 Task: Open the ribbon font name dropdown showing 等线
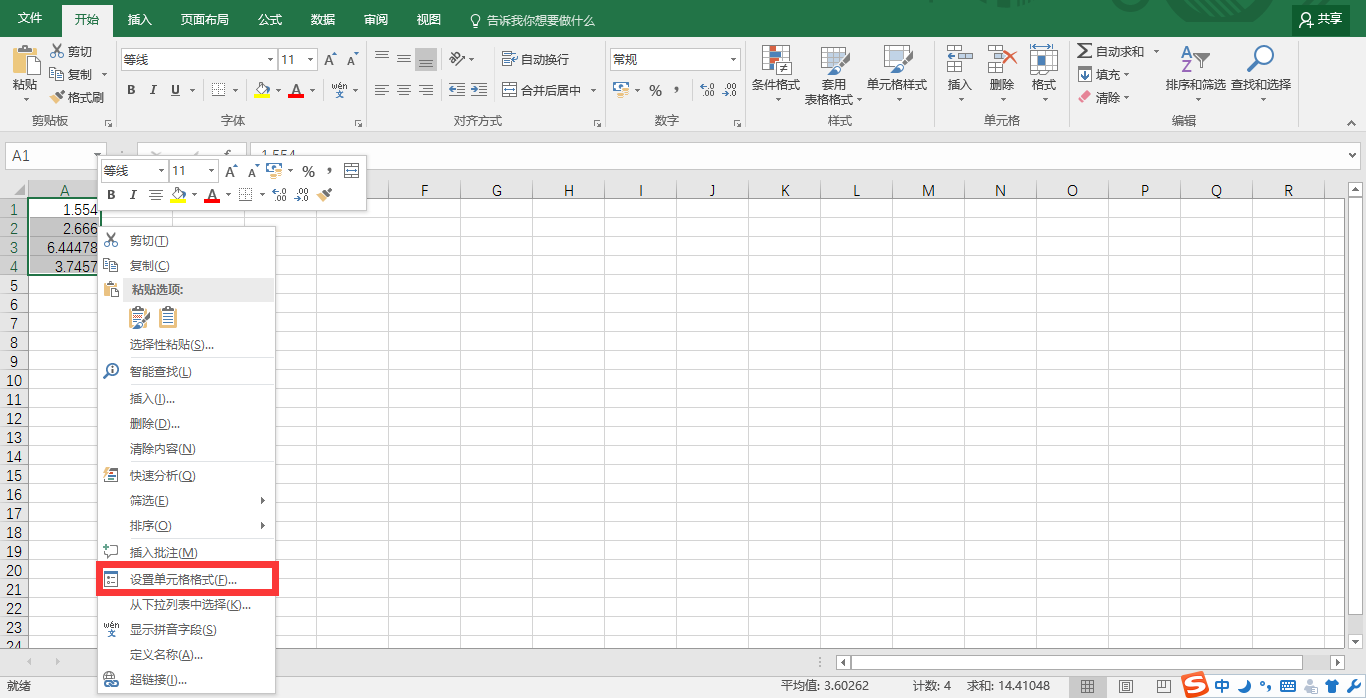click(268, 60)
